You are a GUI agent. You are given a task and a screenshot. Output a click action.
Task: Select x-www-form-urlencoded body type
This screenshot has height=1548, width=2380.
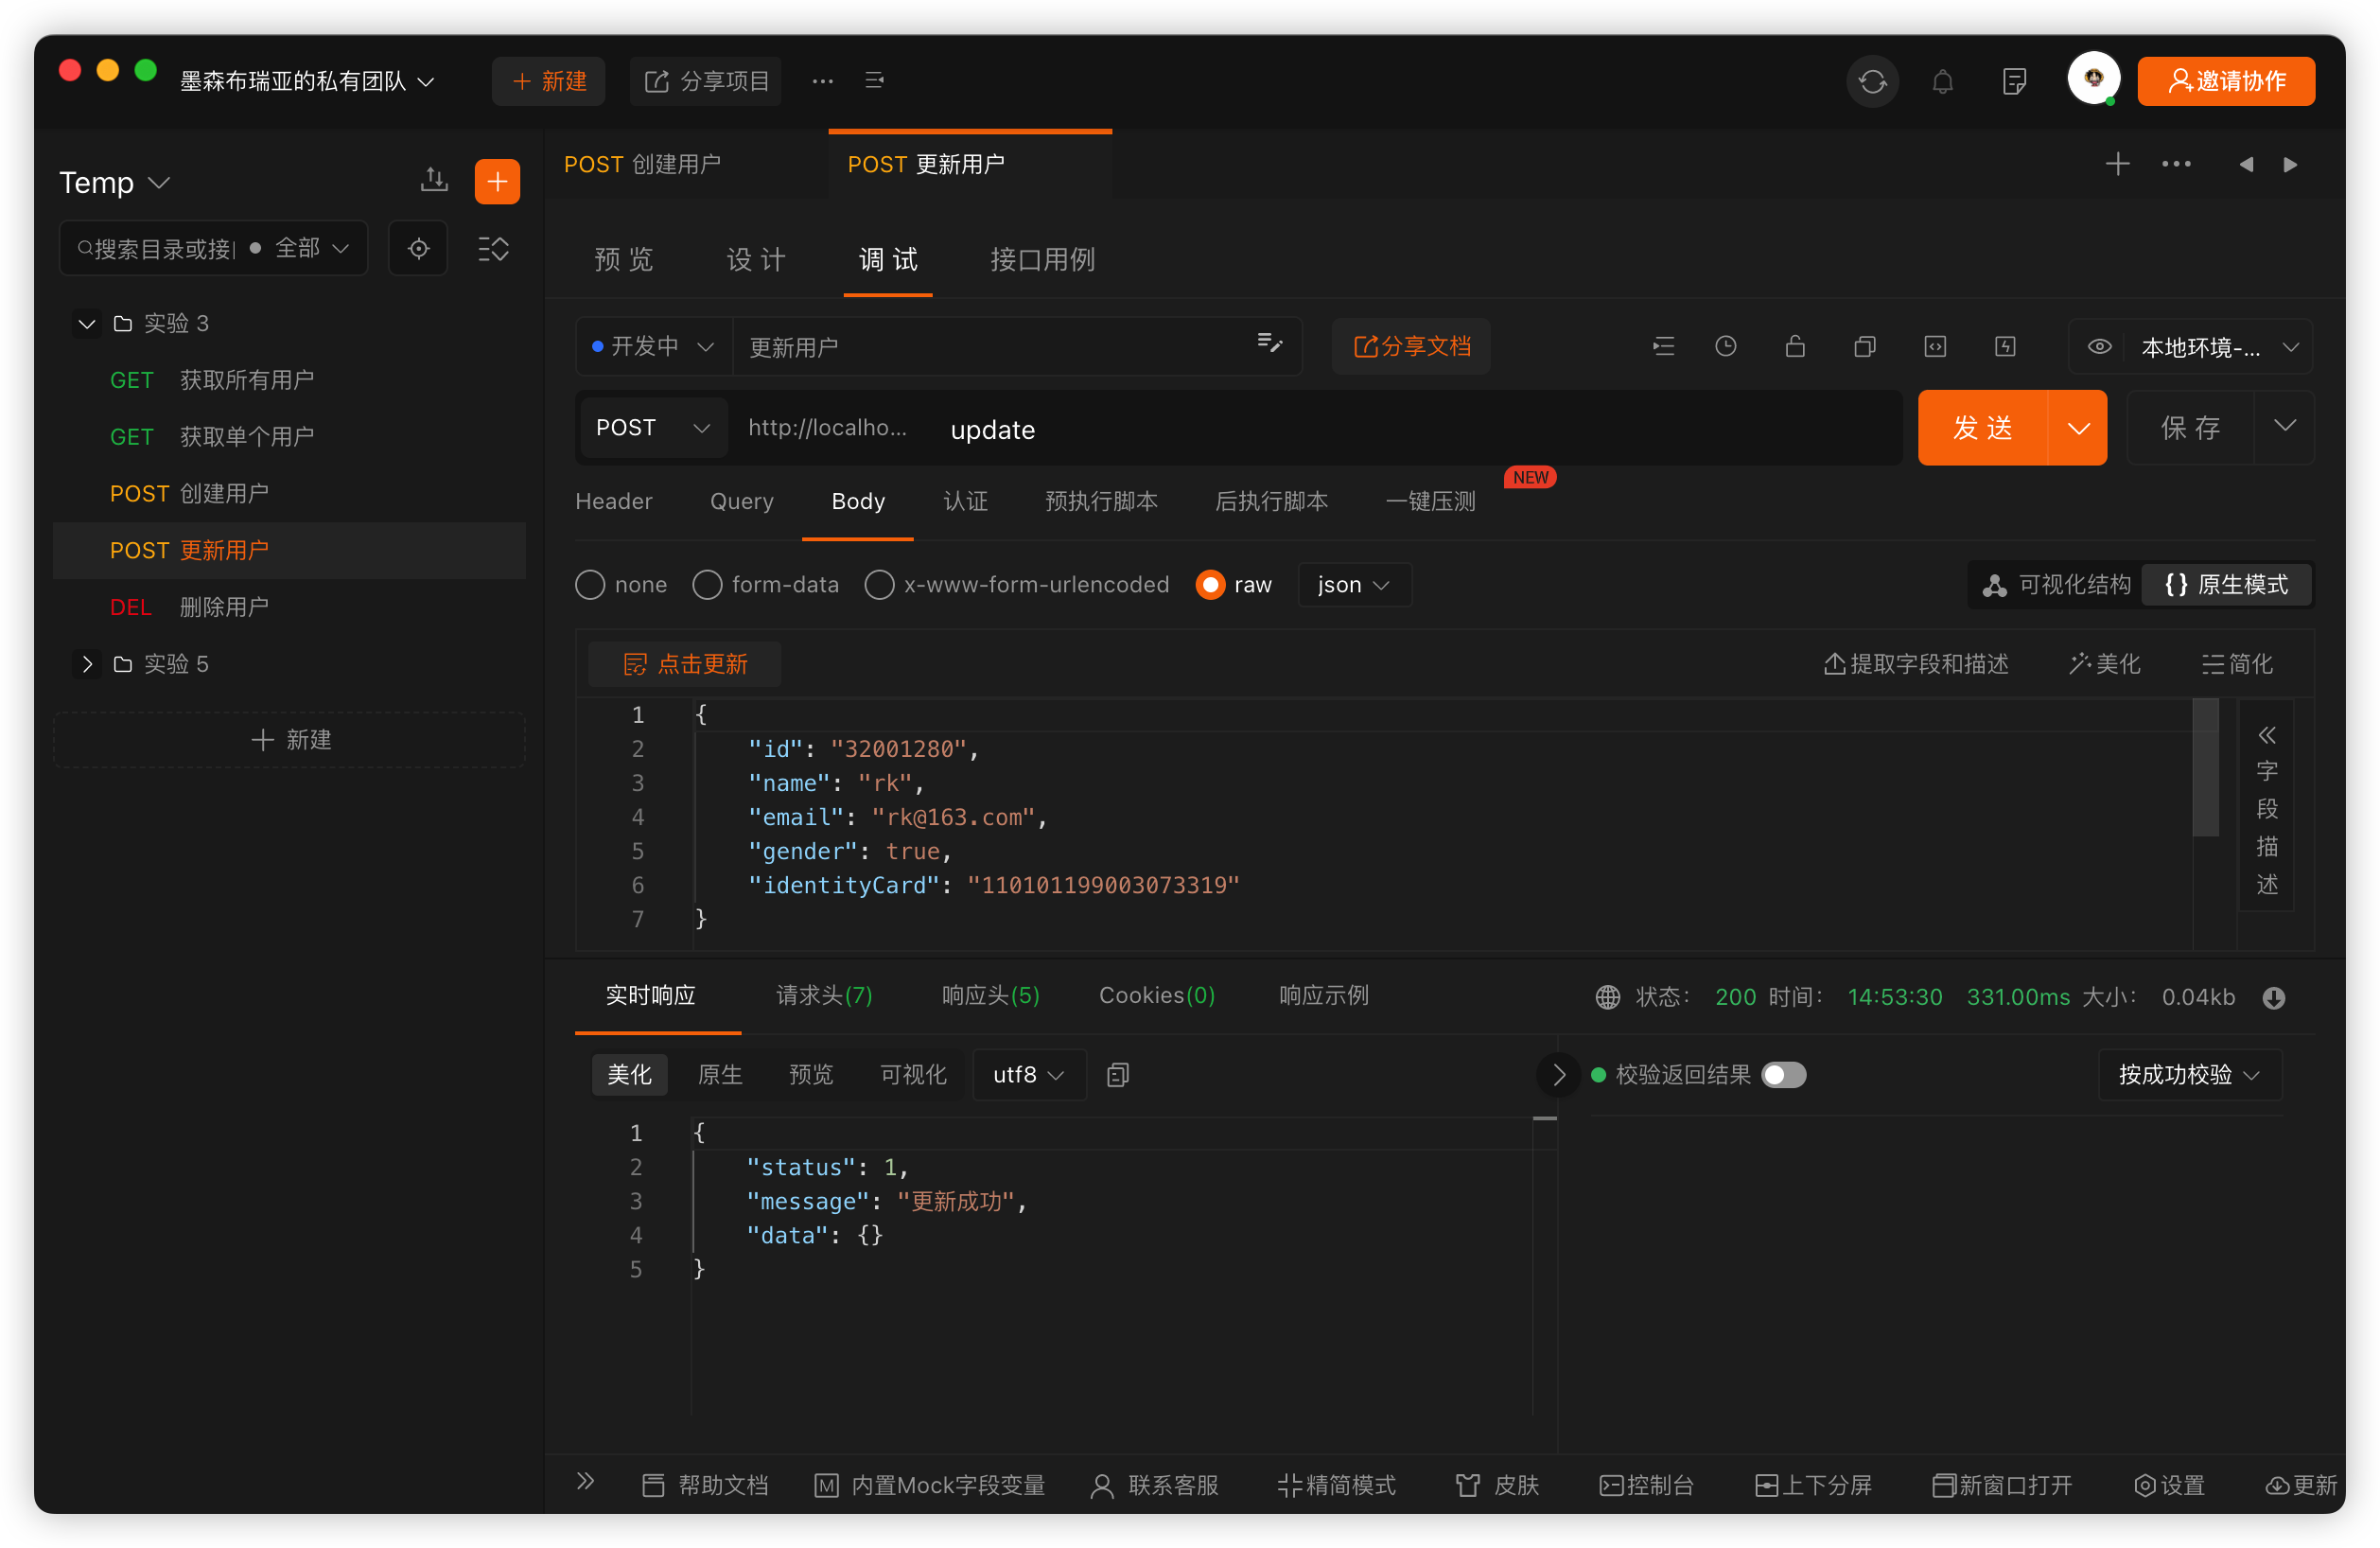[x=879, y=585]
